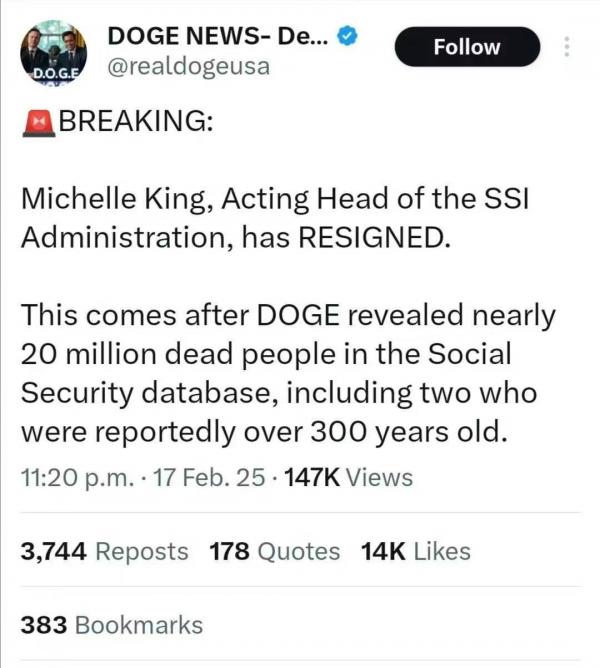Screen dimensions: 600x668
Task: Open the @realdogeusa handle link
Action: tap(188, 67)
